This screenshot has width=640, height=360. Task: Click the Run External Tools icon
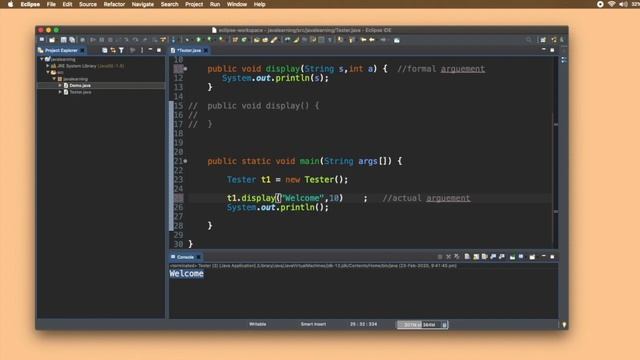[x=221, y=40]
